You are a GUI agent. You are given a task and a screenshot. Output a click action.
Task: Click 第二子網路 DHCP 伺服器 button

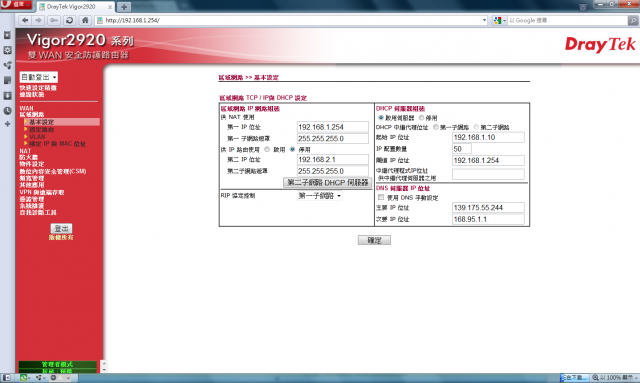[327, 183]
